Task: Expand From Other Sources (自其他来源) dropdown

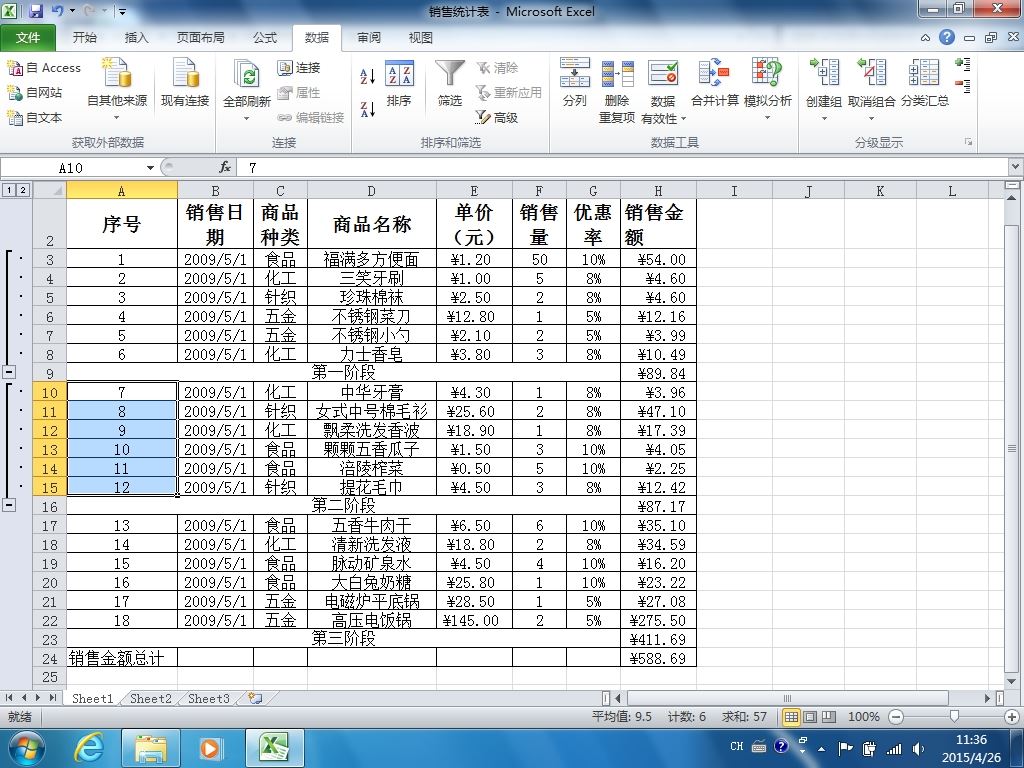Action: pos(117,118)
